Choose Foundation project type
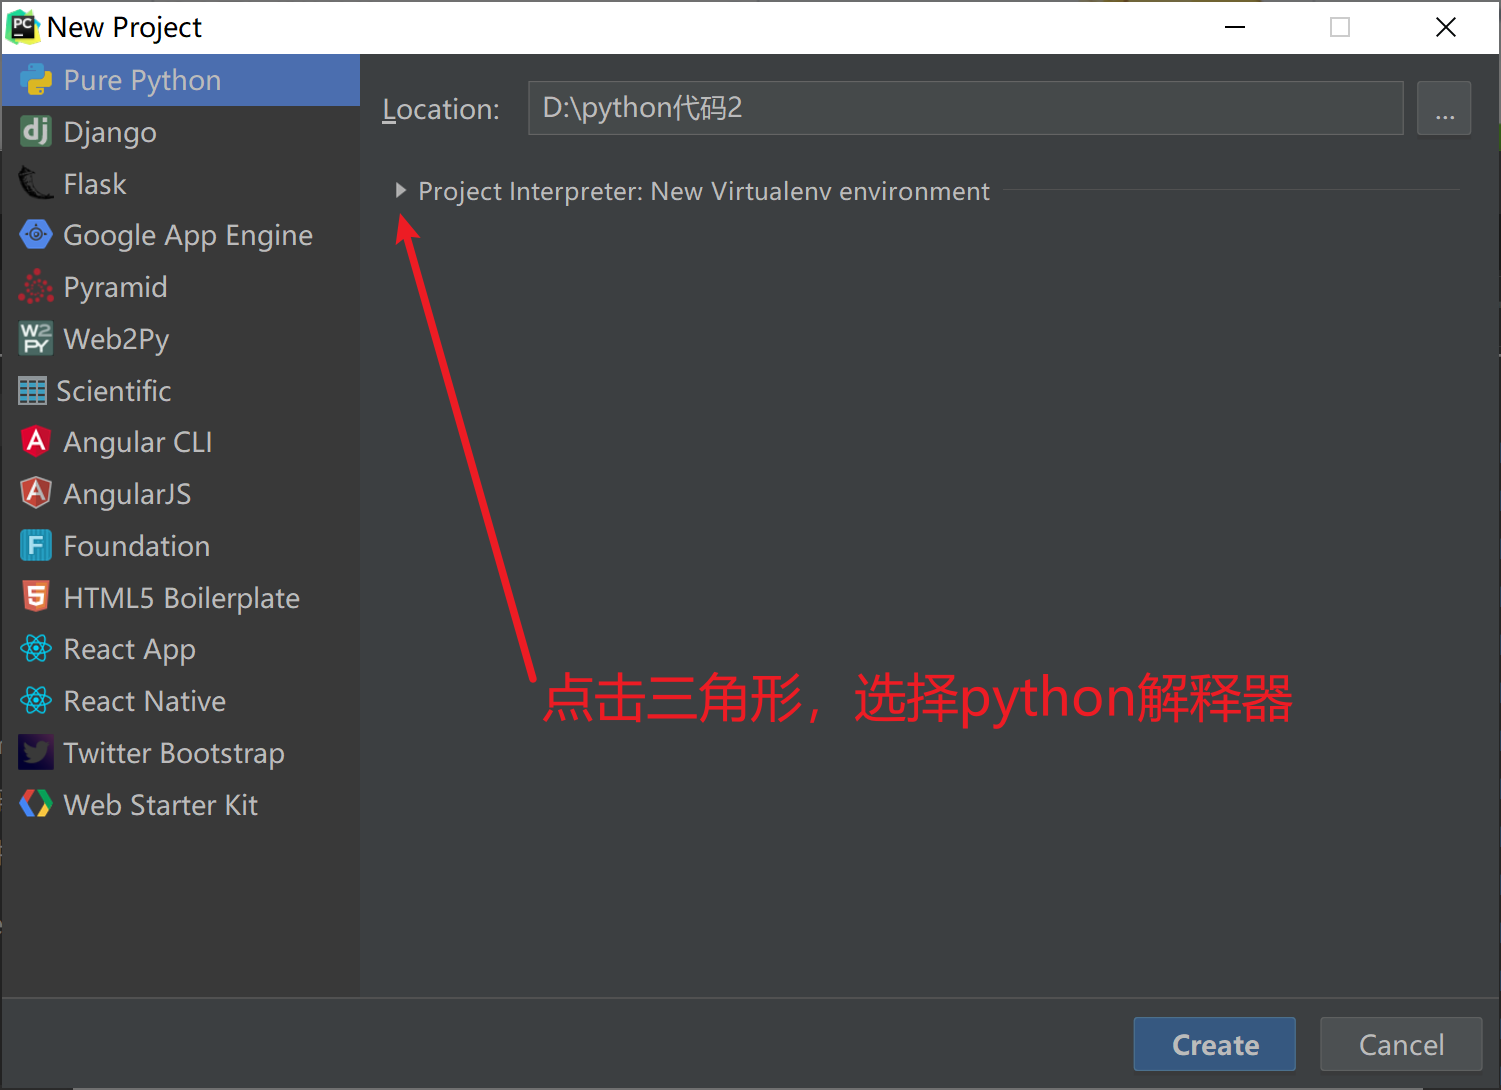 (x=180, y=546)
